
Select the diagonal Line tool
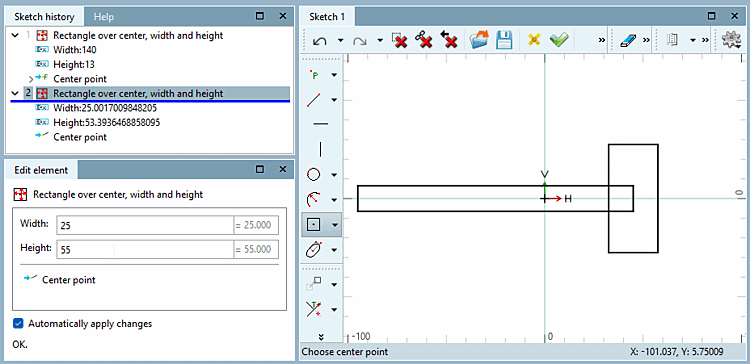[314, 100]
